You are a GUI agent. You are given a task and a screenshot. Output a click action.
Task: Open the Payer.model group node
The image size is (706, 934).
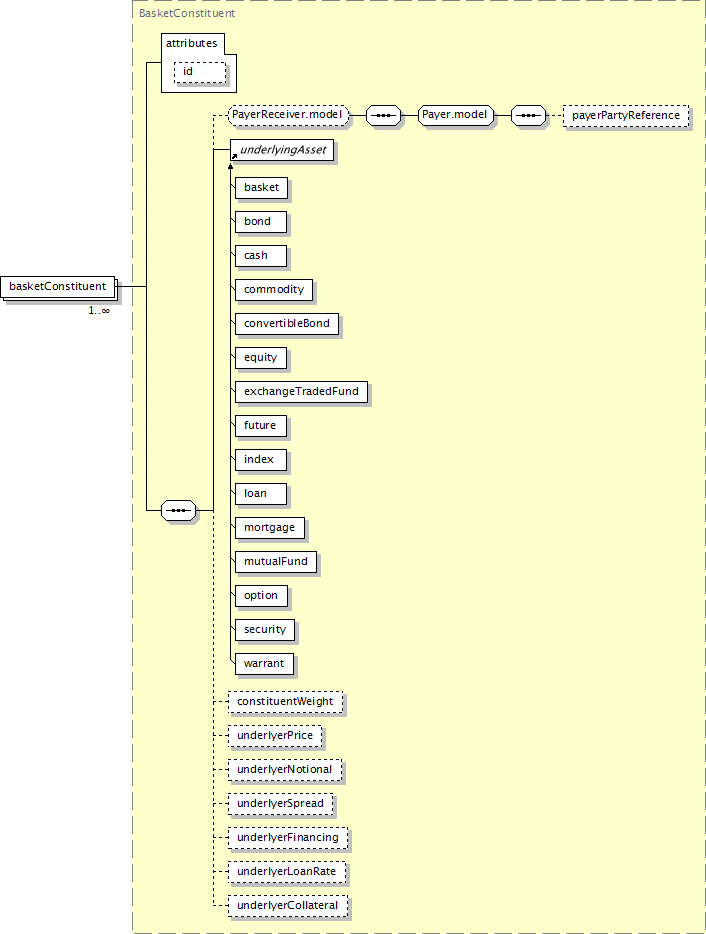tap(455, 116)
